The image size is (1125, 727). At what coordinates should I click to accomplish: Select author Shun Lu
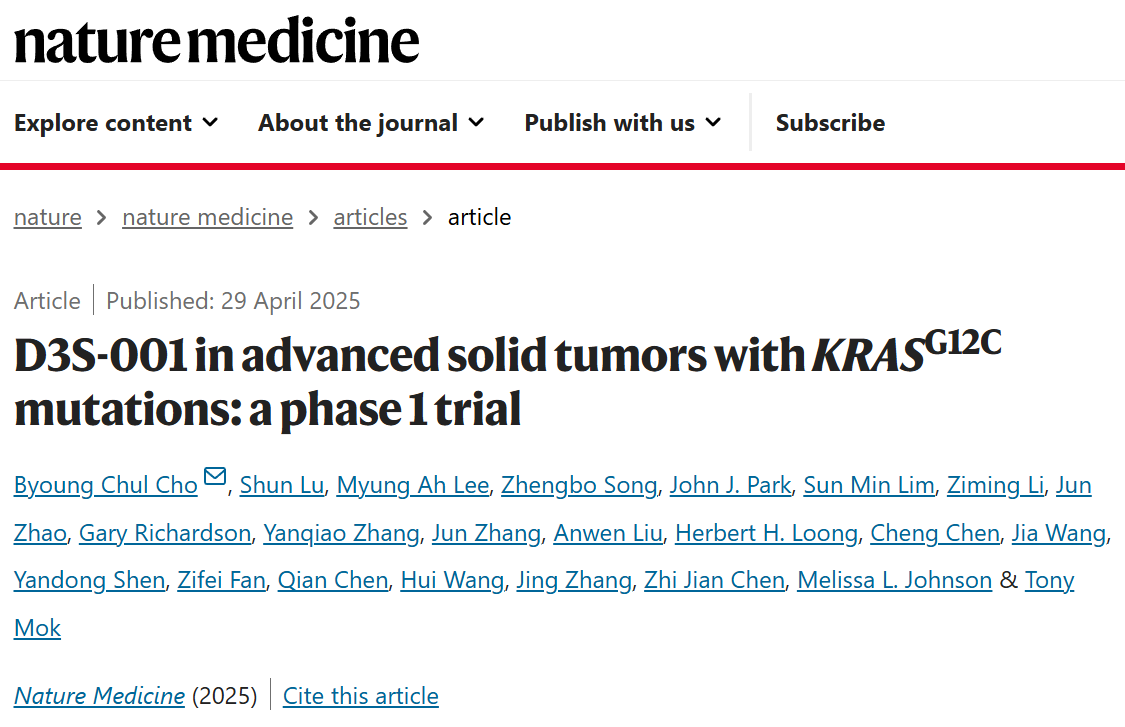pyautogui.click(x=282, y=485)
